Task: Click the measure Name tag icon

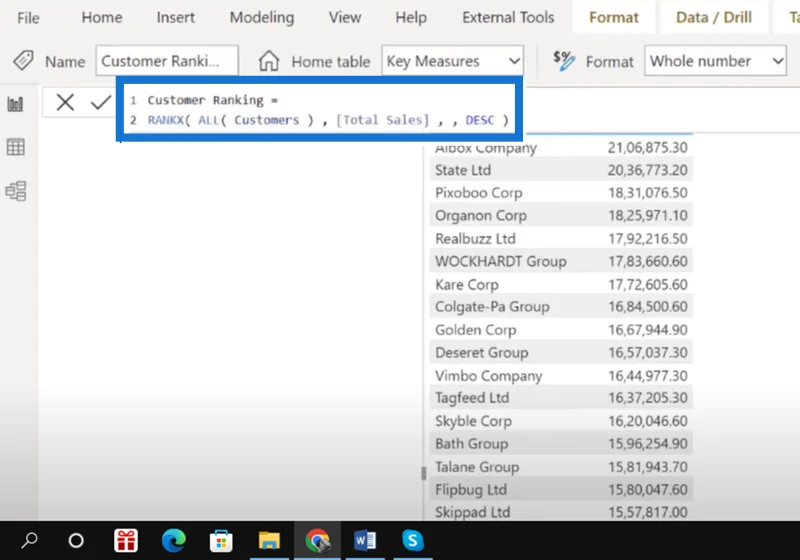Action: point(23,61)
